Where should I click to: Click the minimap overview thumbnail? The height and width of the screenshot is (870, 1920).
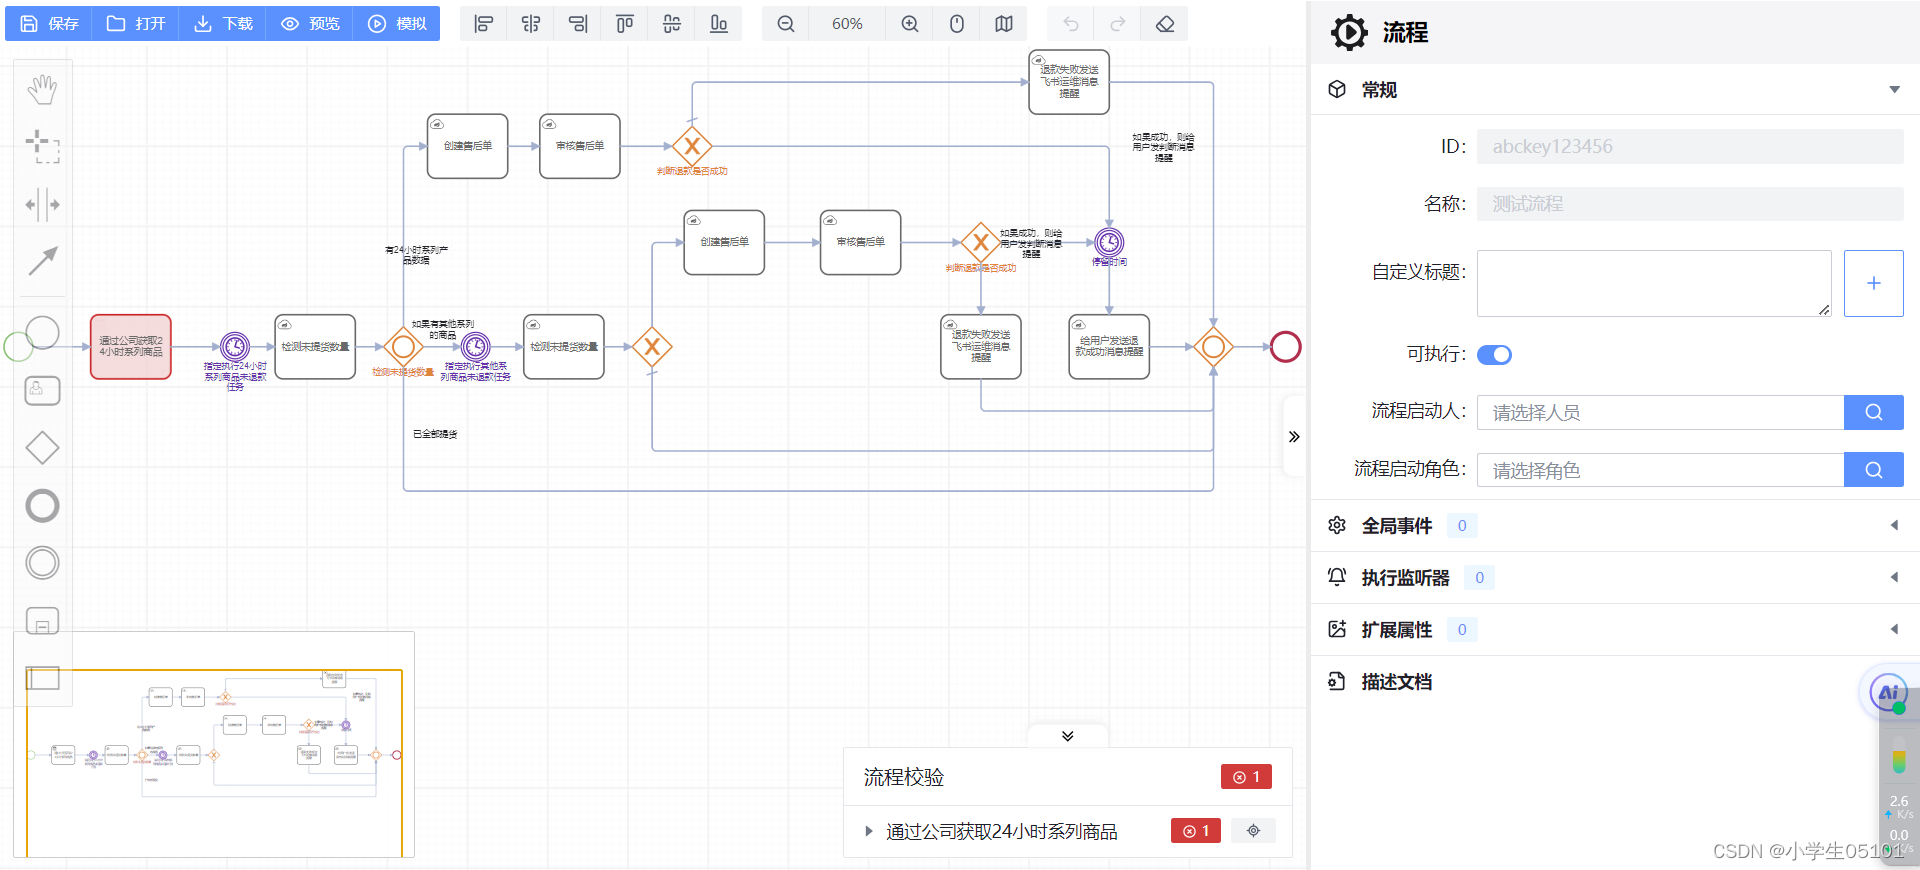pyautogui.click(x=214, y=745)
